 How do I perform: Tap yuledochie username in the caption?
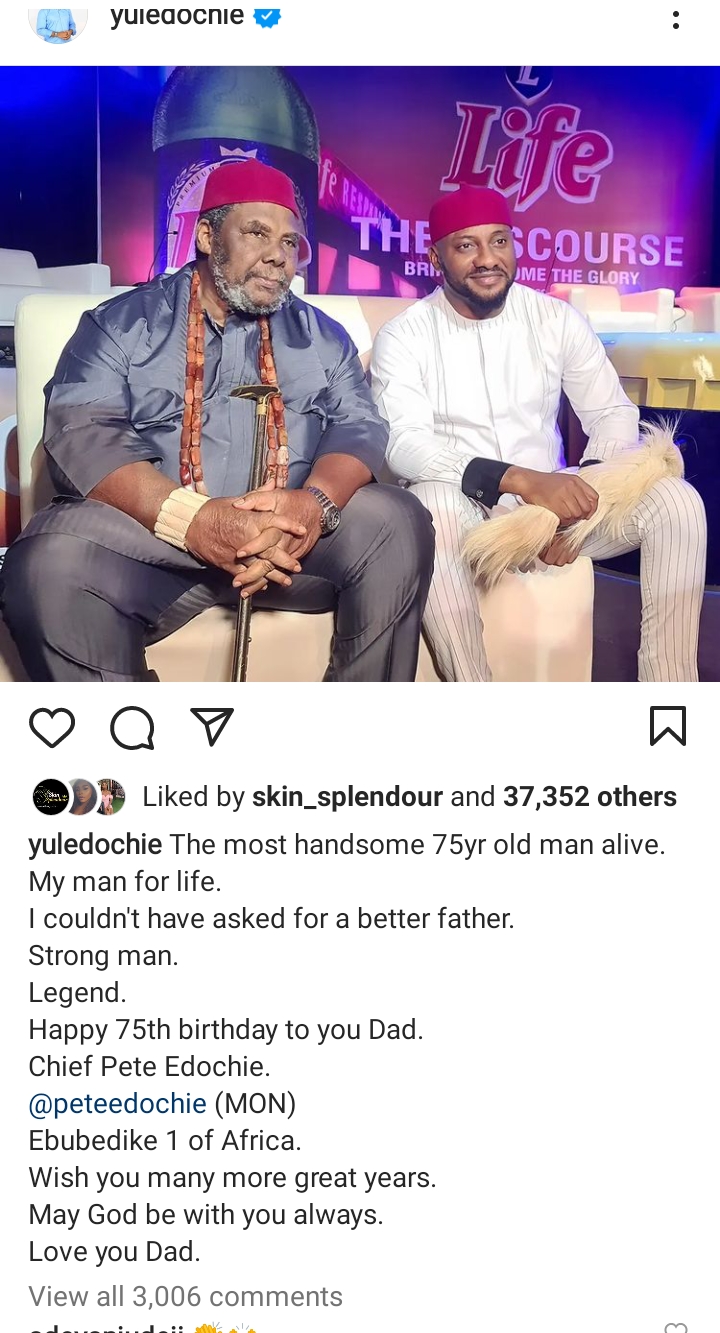(95, 845)
